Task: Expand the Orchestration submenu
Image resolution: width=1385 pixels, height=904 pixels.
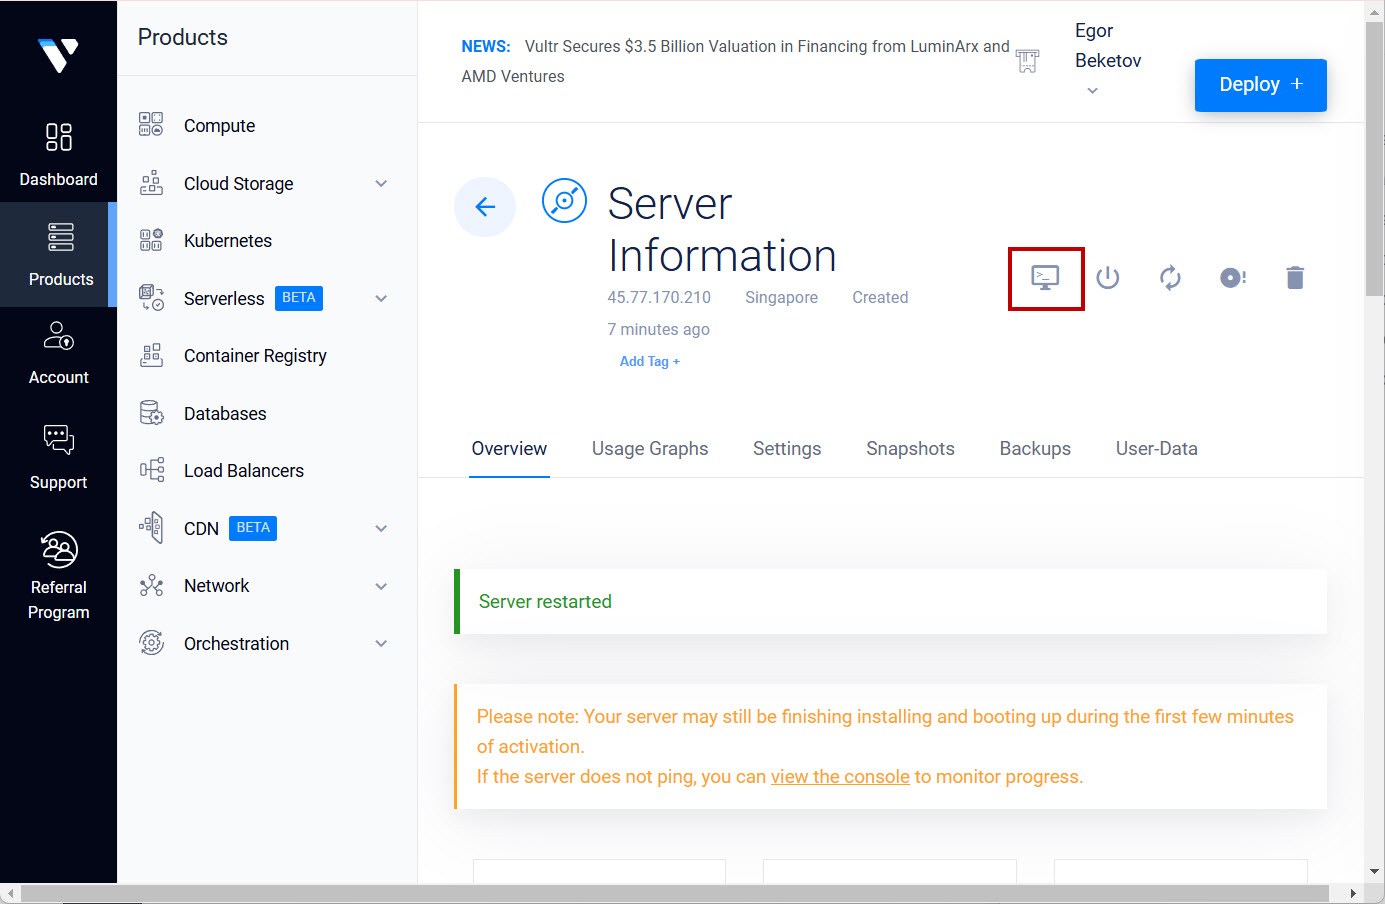Action: pos(381,644)
